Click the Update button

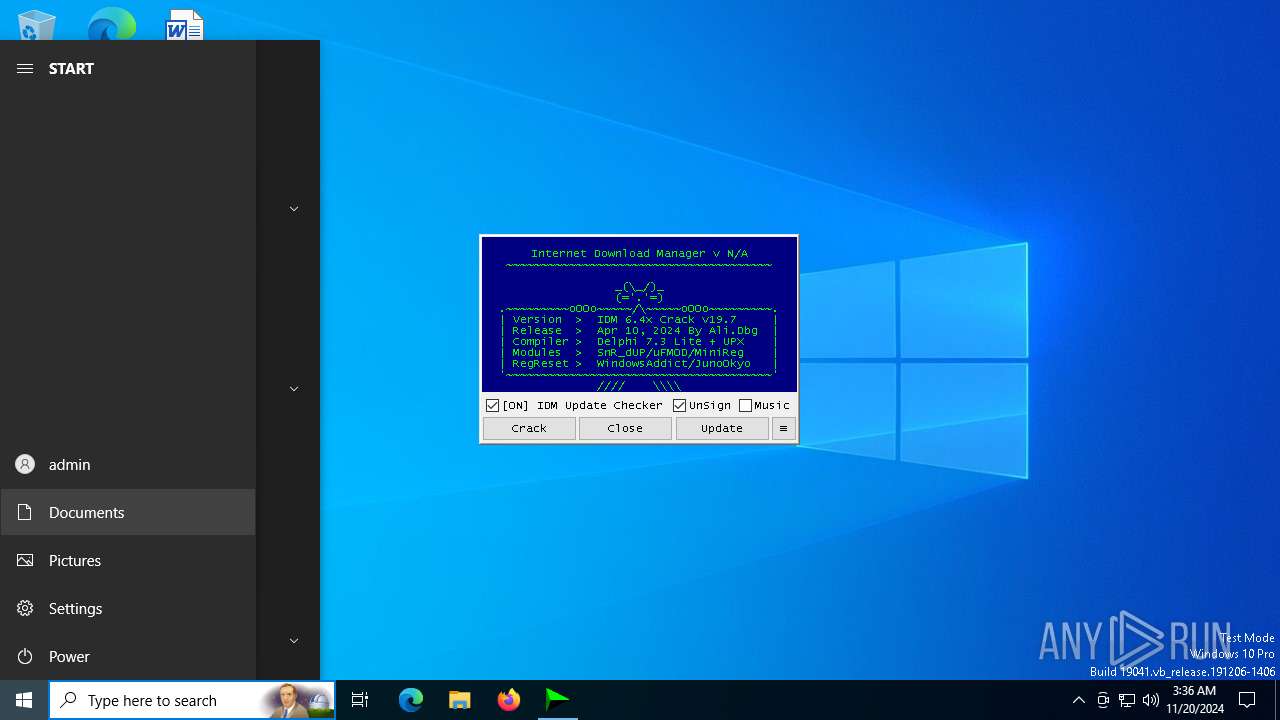coord(721,428)
